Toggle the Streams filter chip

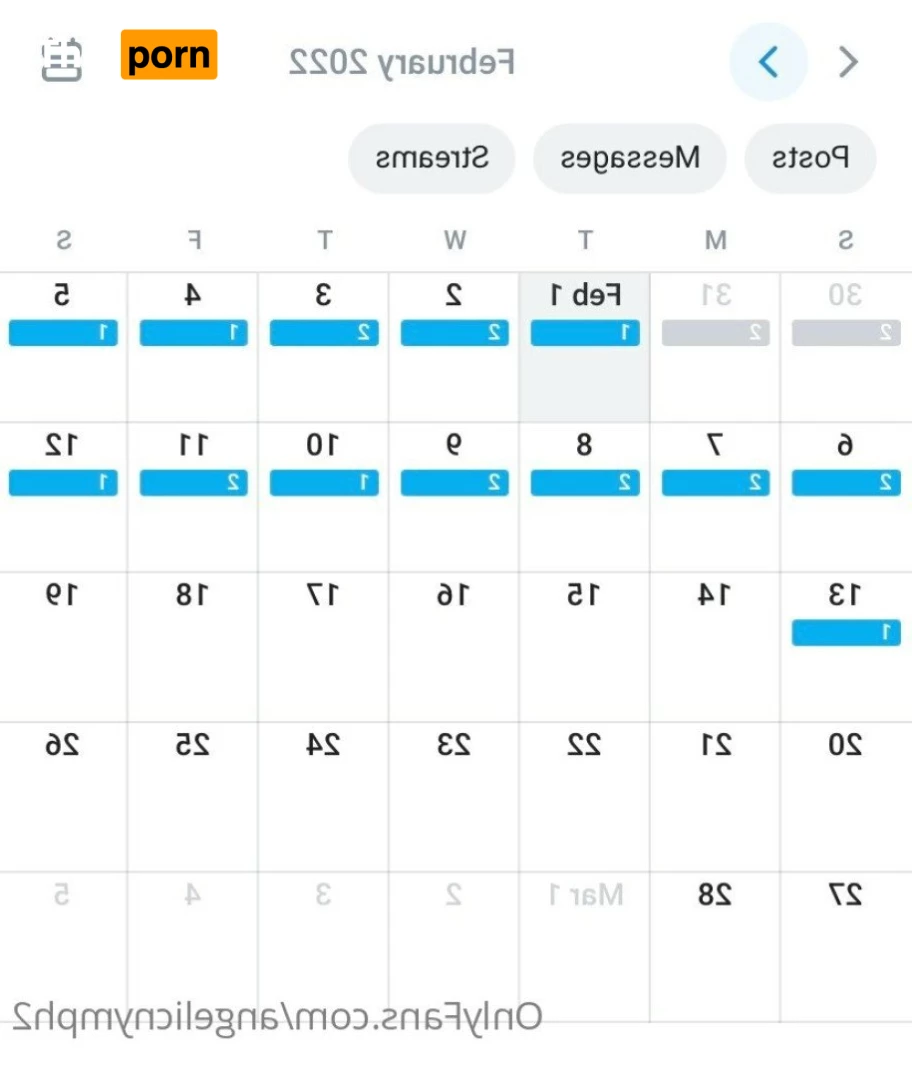coord(432,158)
